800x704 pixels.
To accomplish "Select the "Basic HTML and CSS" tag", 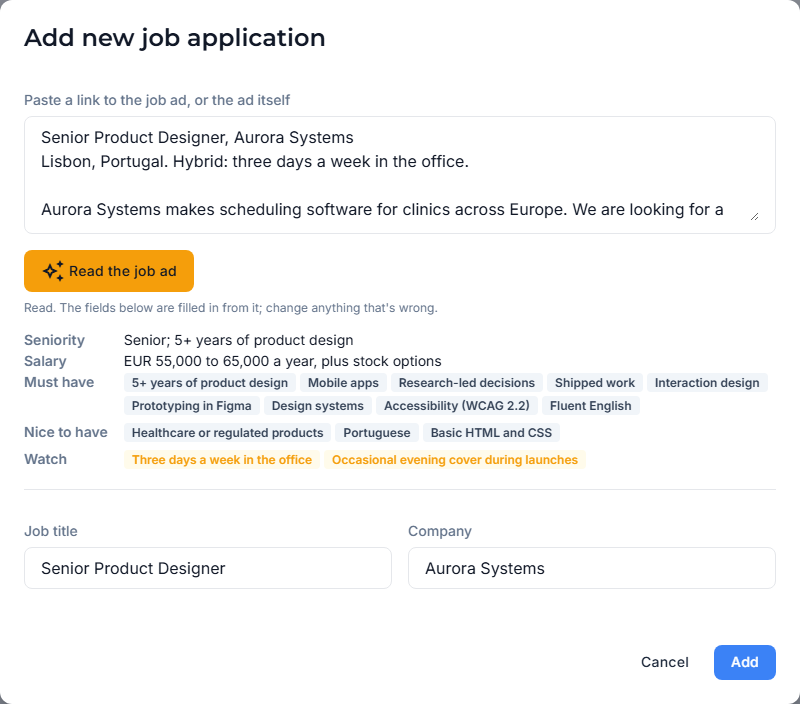I will (491, 433).
